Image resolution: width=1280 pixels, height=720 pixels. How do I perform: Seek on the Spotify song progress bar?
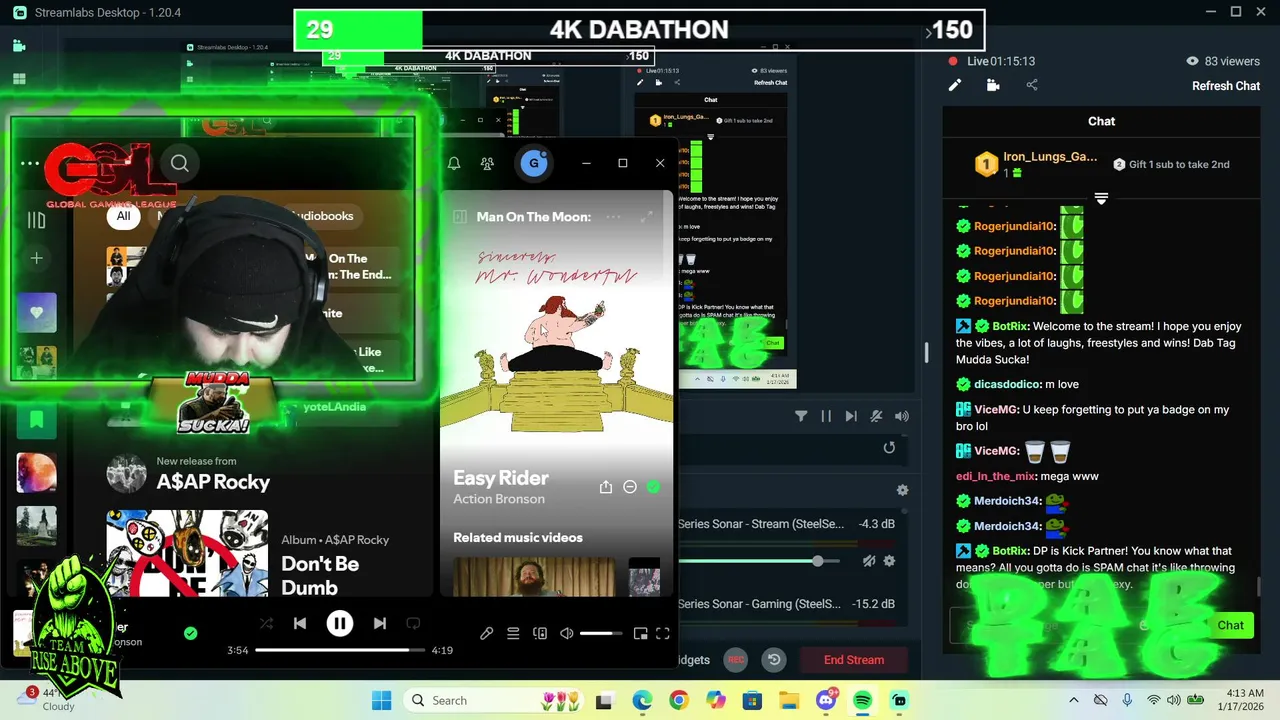[339, 650]
